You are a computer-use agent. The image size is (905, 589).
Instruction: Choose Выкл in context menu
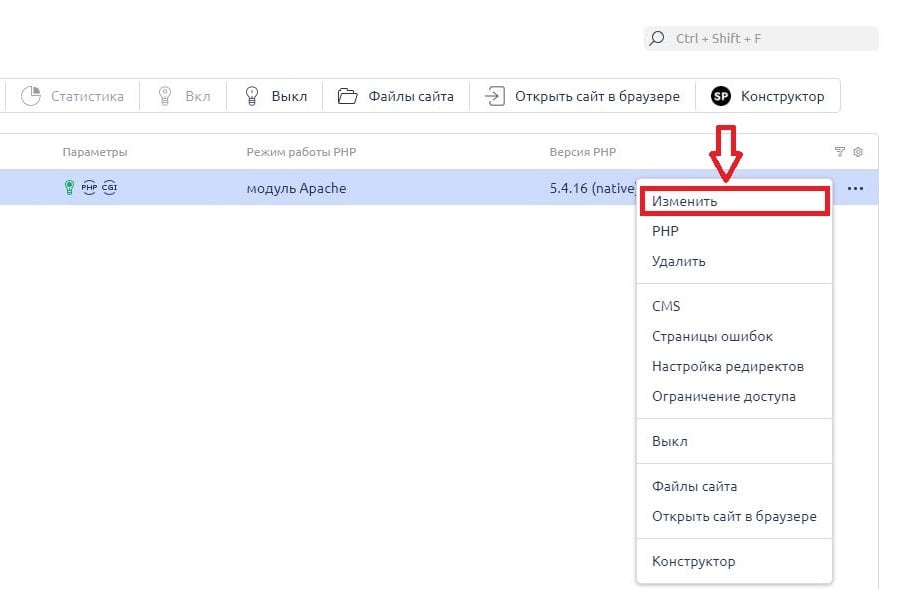click(734, 441)
